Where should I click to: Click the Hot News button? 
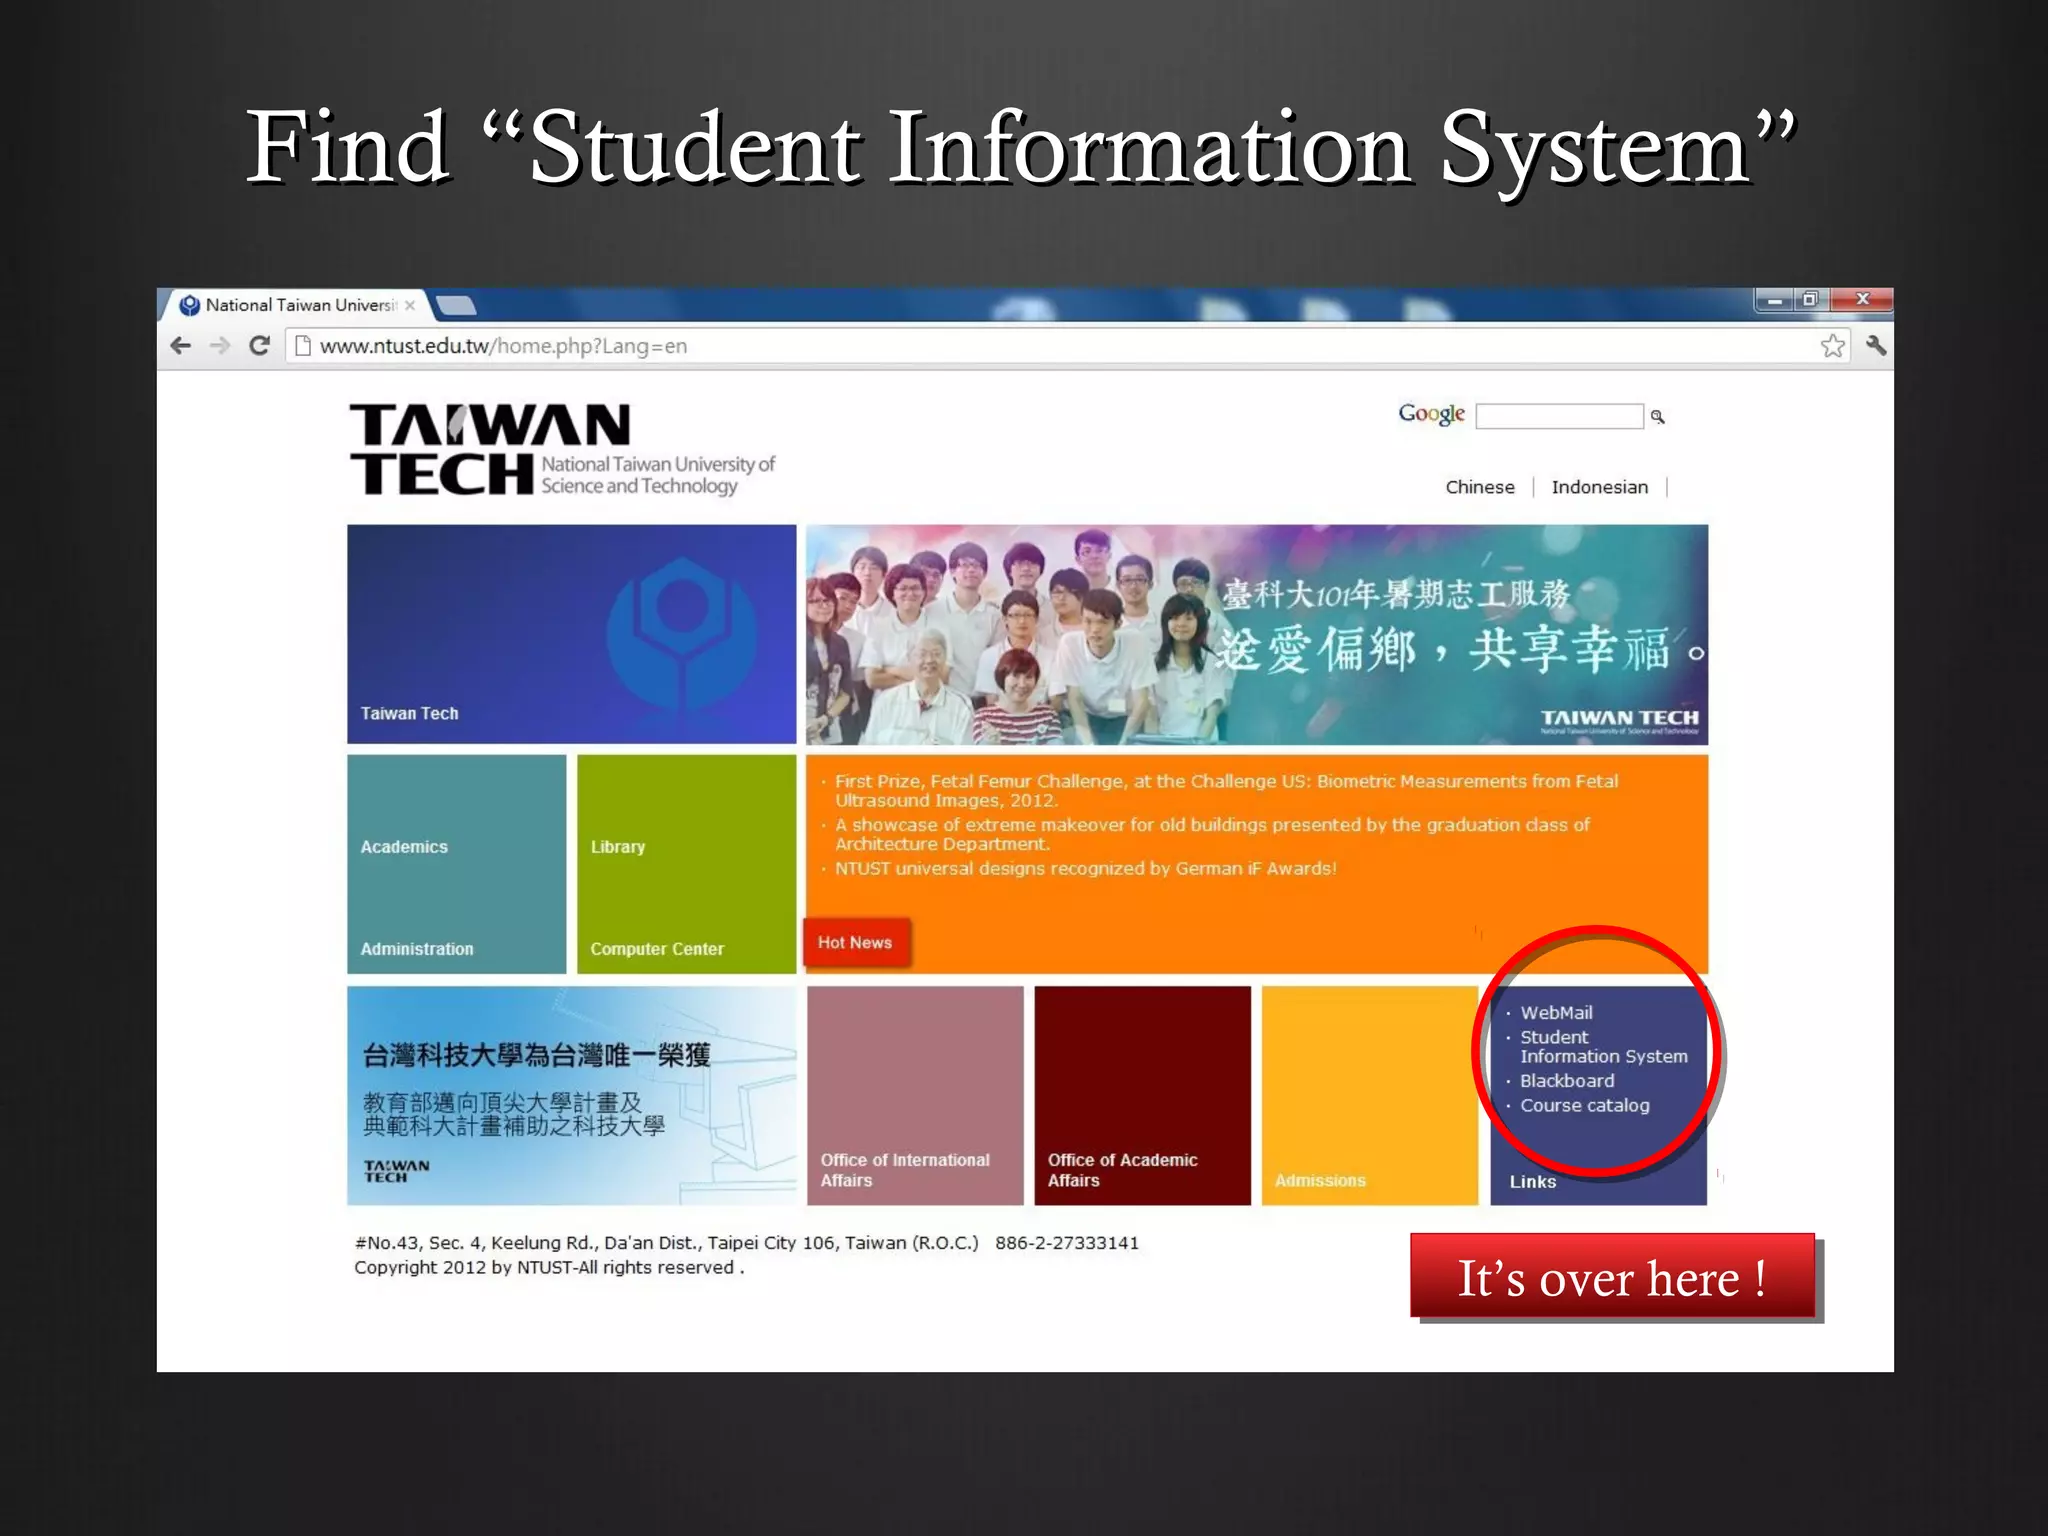tap(856, 942)
